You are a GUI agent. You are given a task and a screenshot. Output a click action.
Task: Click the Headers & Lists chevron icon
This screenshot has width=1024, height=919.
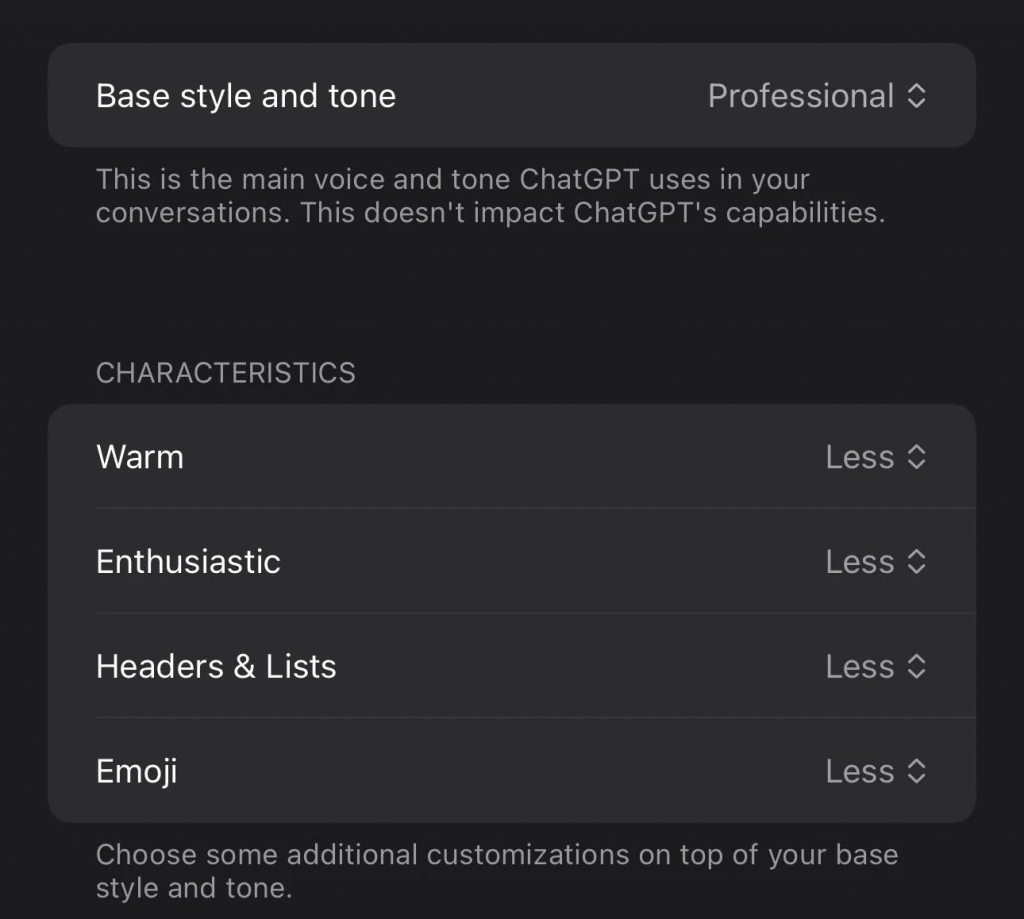coord(916,667)
